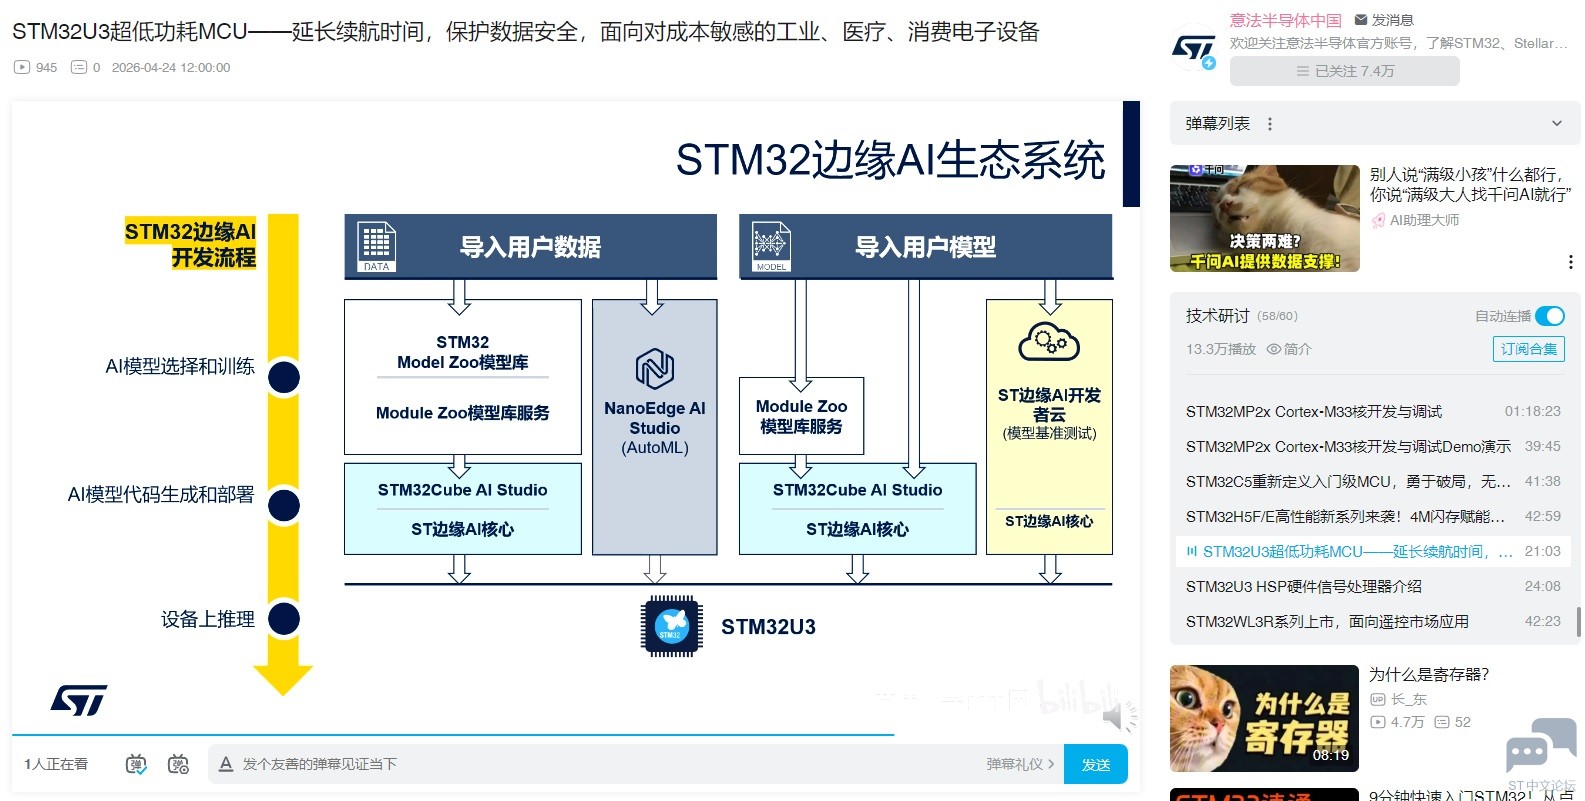Open the 弹幕礼仪 etiquette link
The width and height of the screenshot is (1585, 801).
click(x=1020, y=764)
